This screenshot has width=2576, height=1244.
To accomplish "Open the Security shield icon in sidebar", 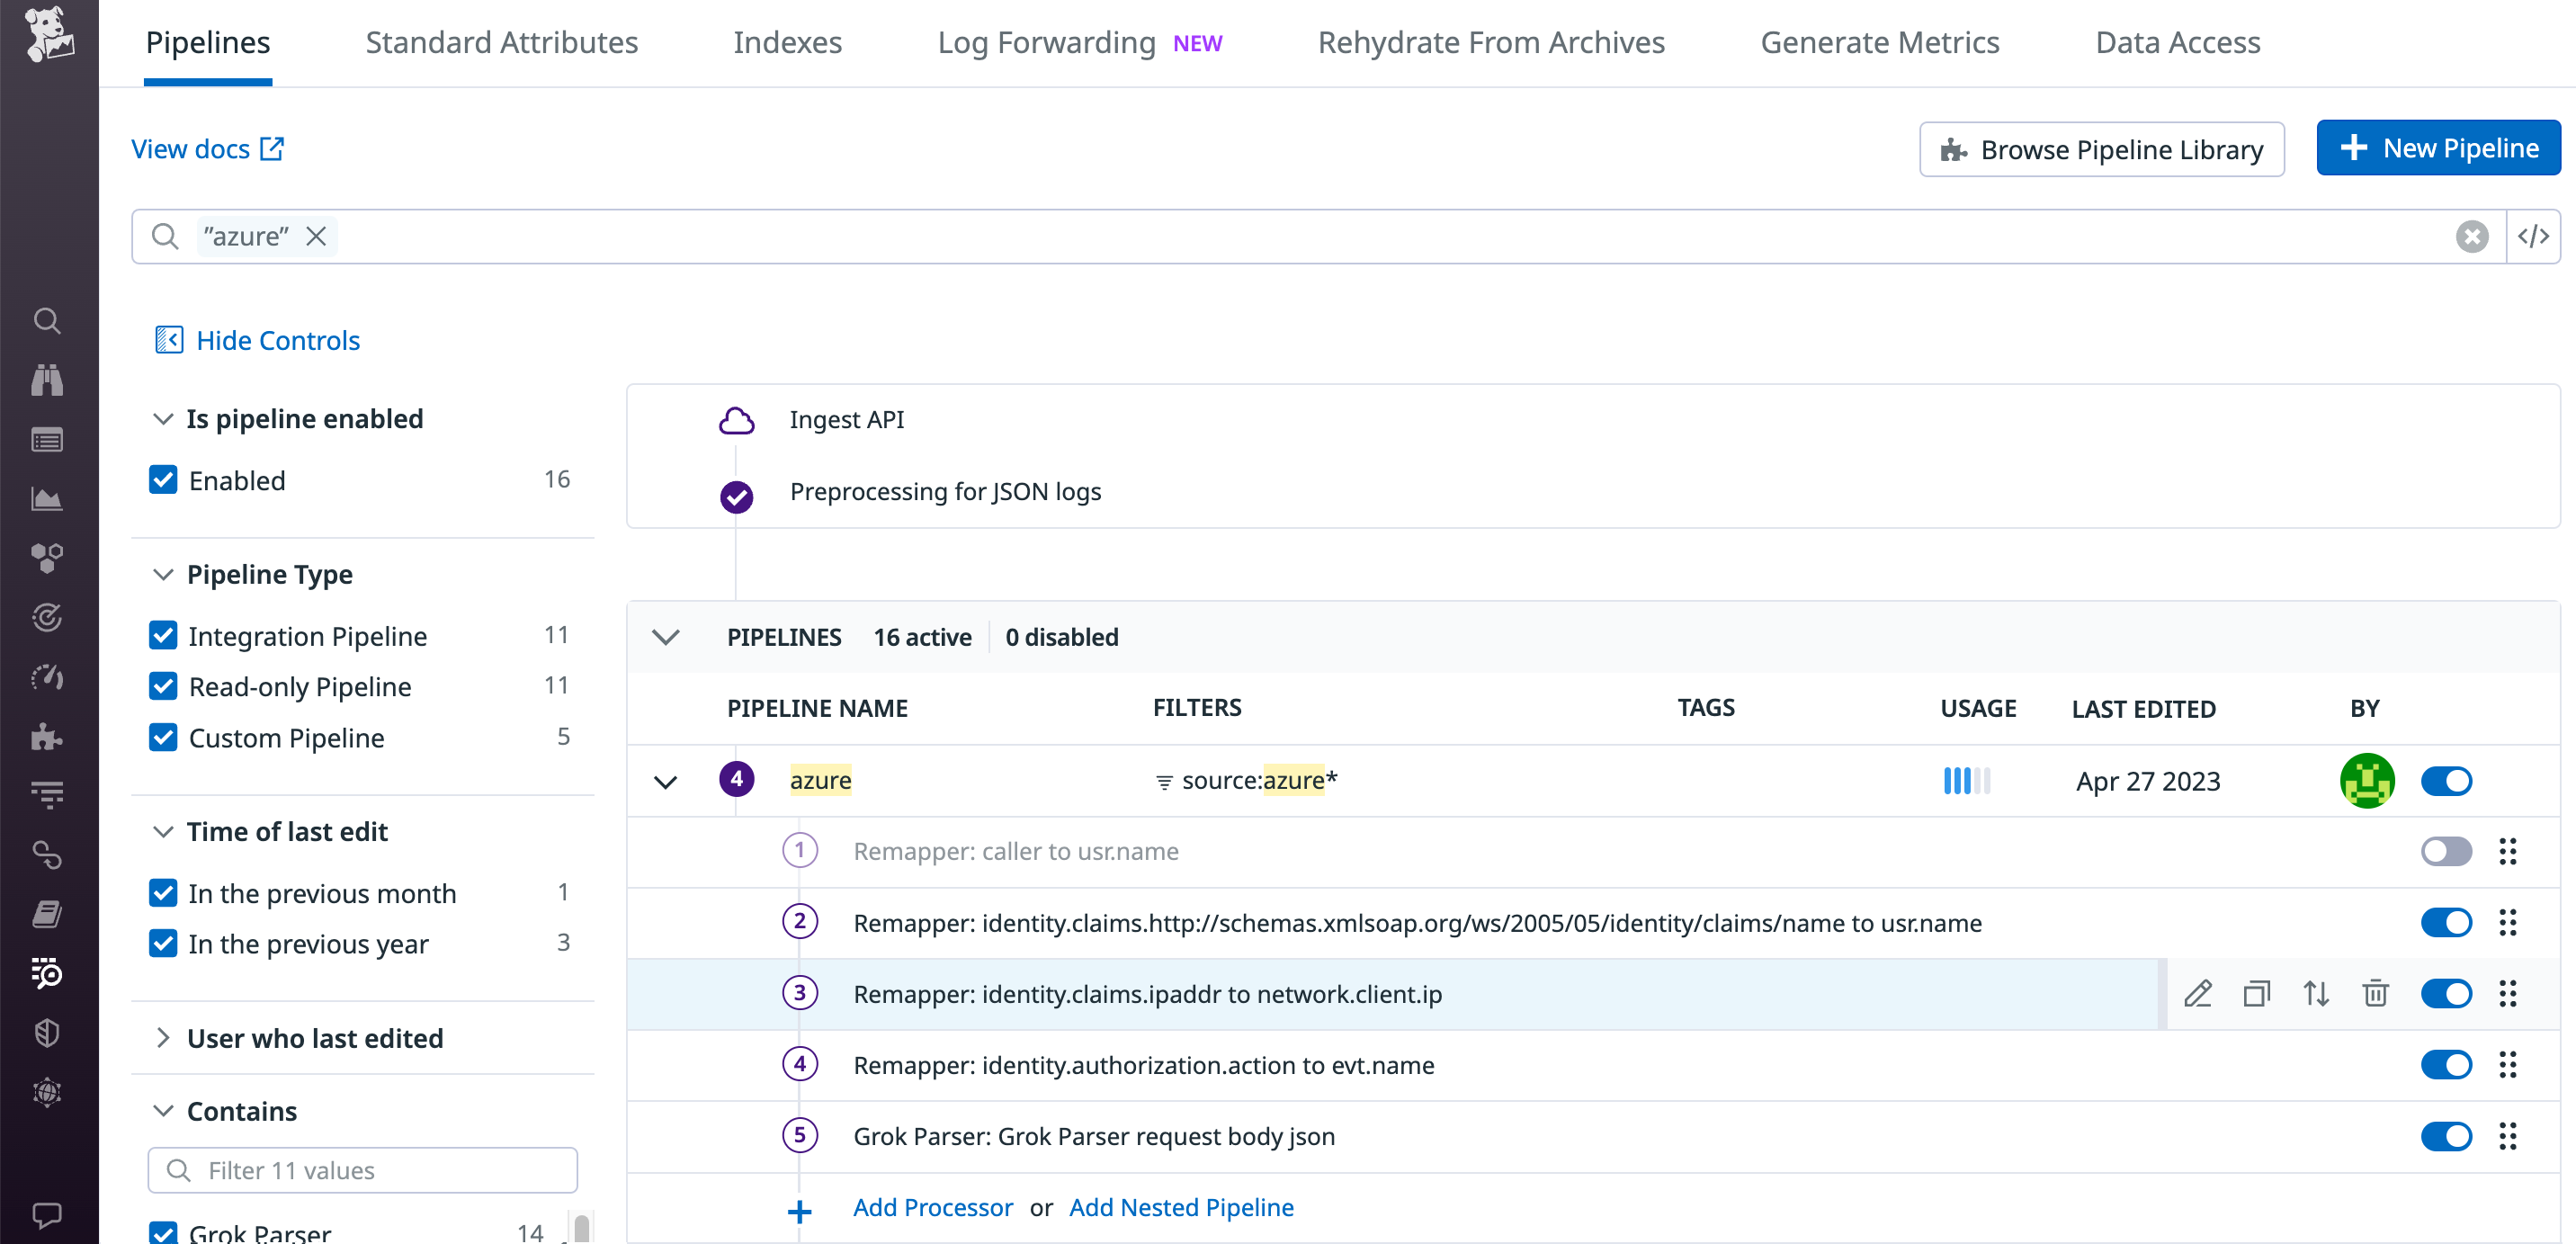I will tap(47, 1033).
